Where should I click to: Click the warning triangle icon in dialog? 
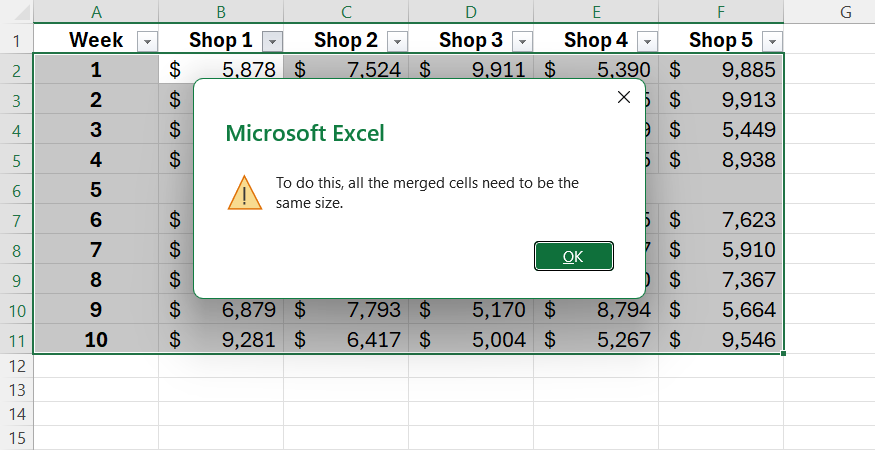point(244,193)
